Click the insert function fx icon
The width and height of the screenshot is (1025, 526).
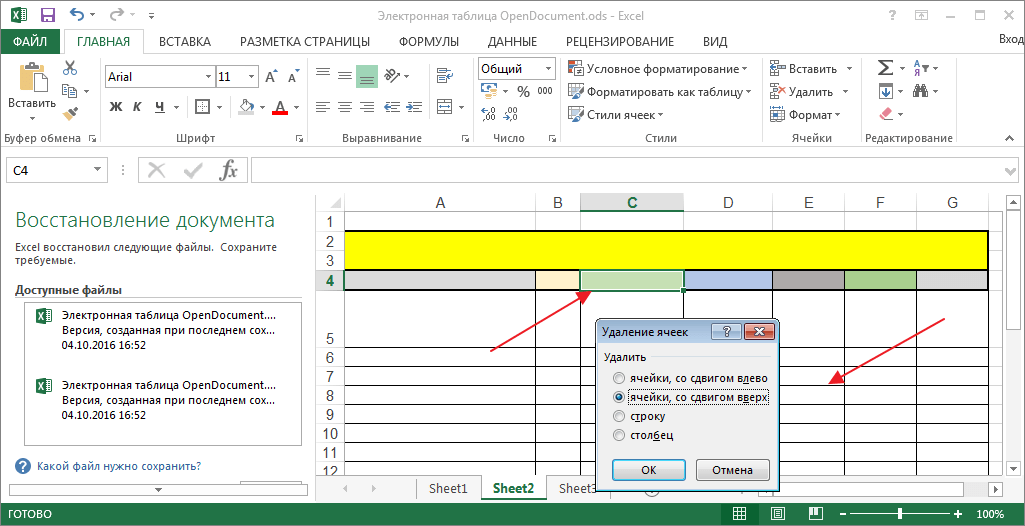[x=229, y=170]
